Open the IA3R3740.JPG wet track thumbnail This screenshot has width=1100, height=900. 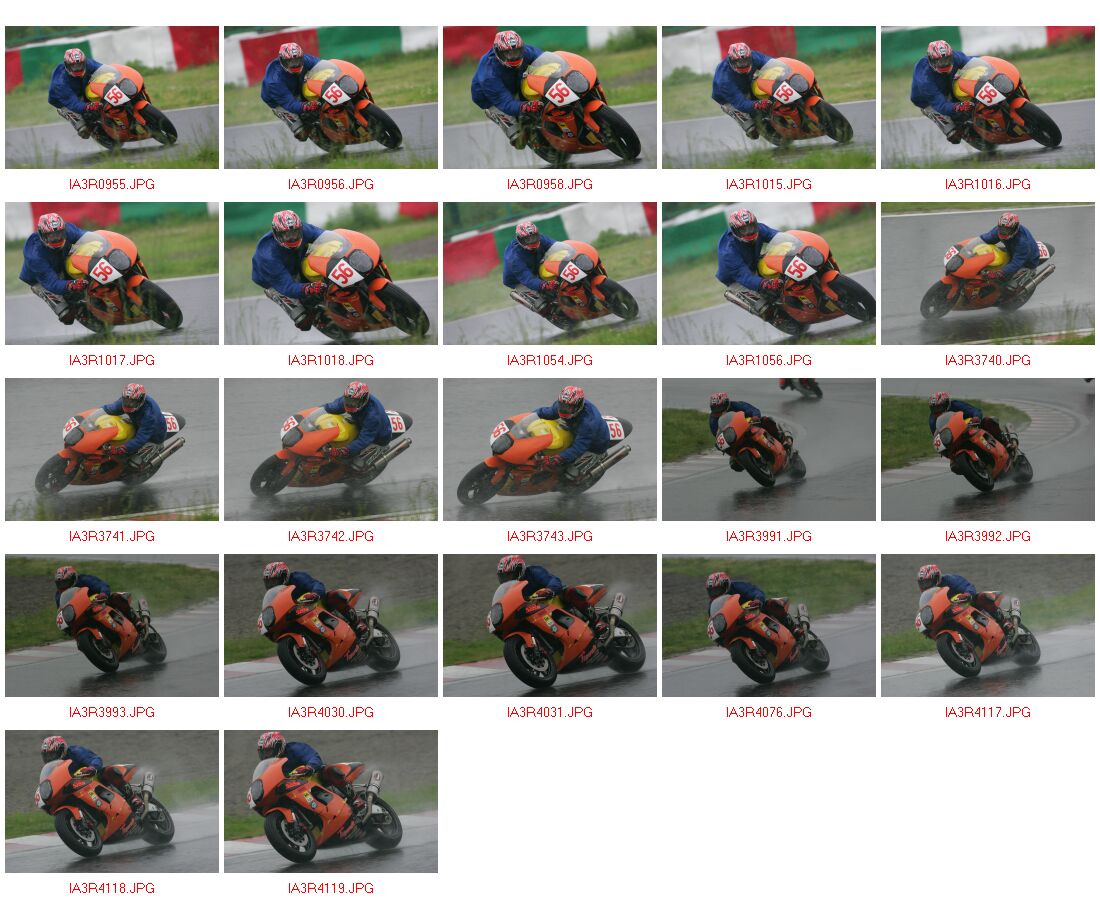pos(988,274)
